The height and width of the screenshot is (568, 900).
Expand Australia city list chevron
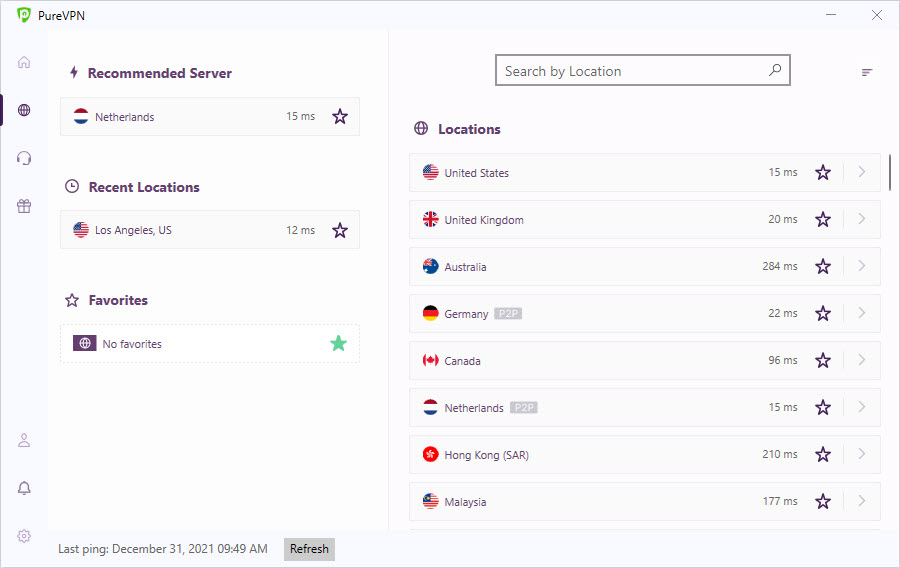862,266
